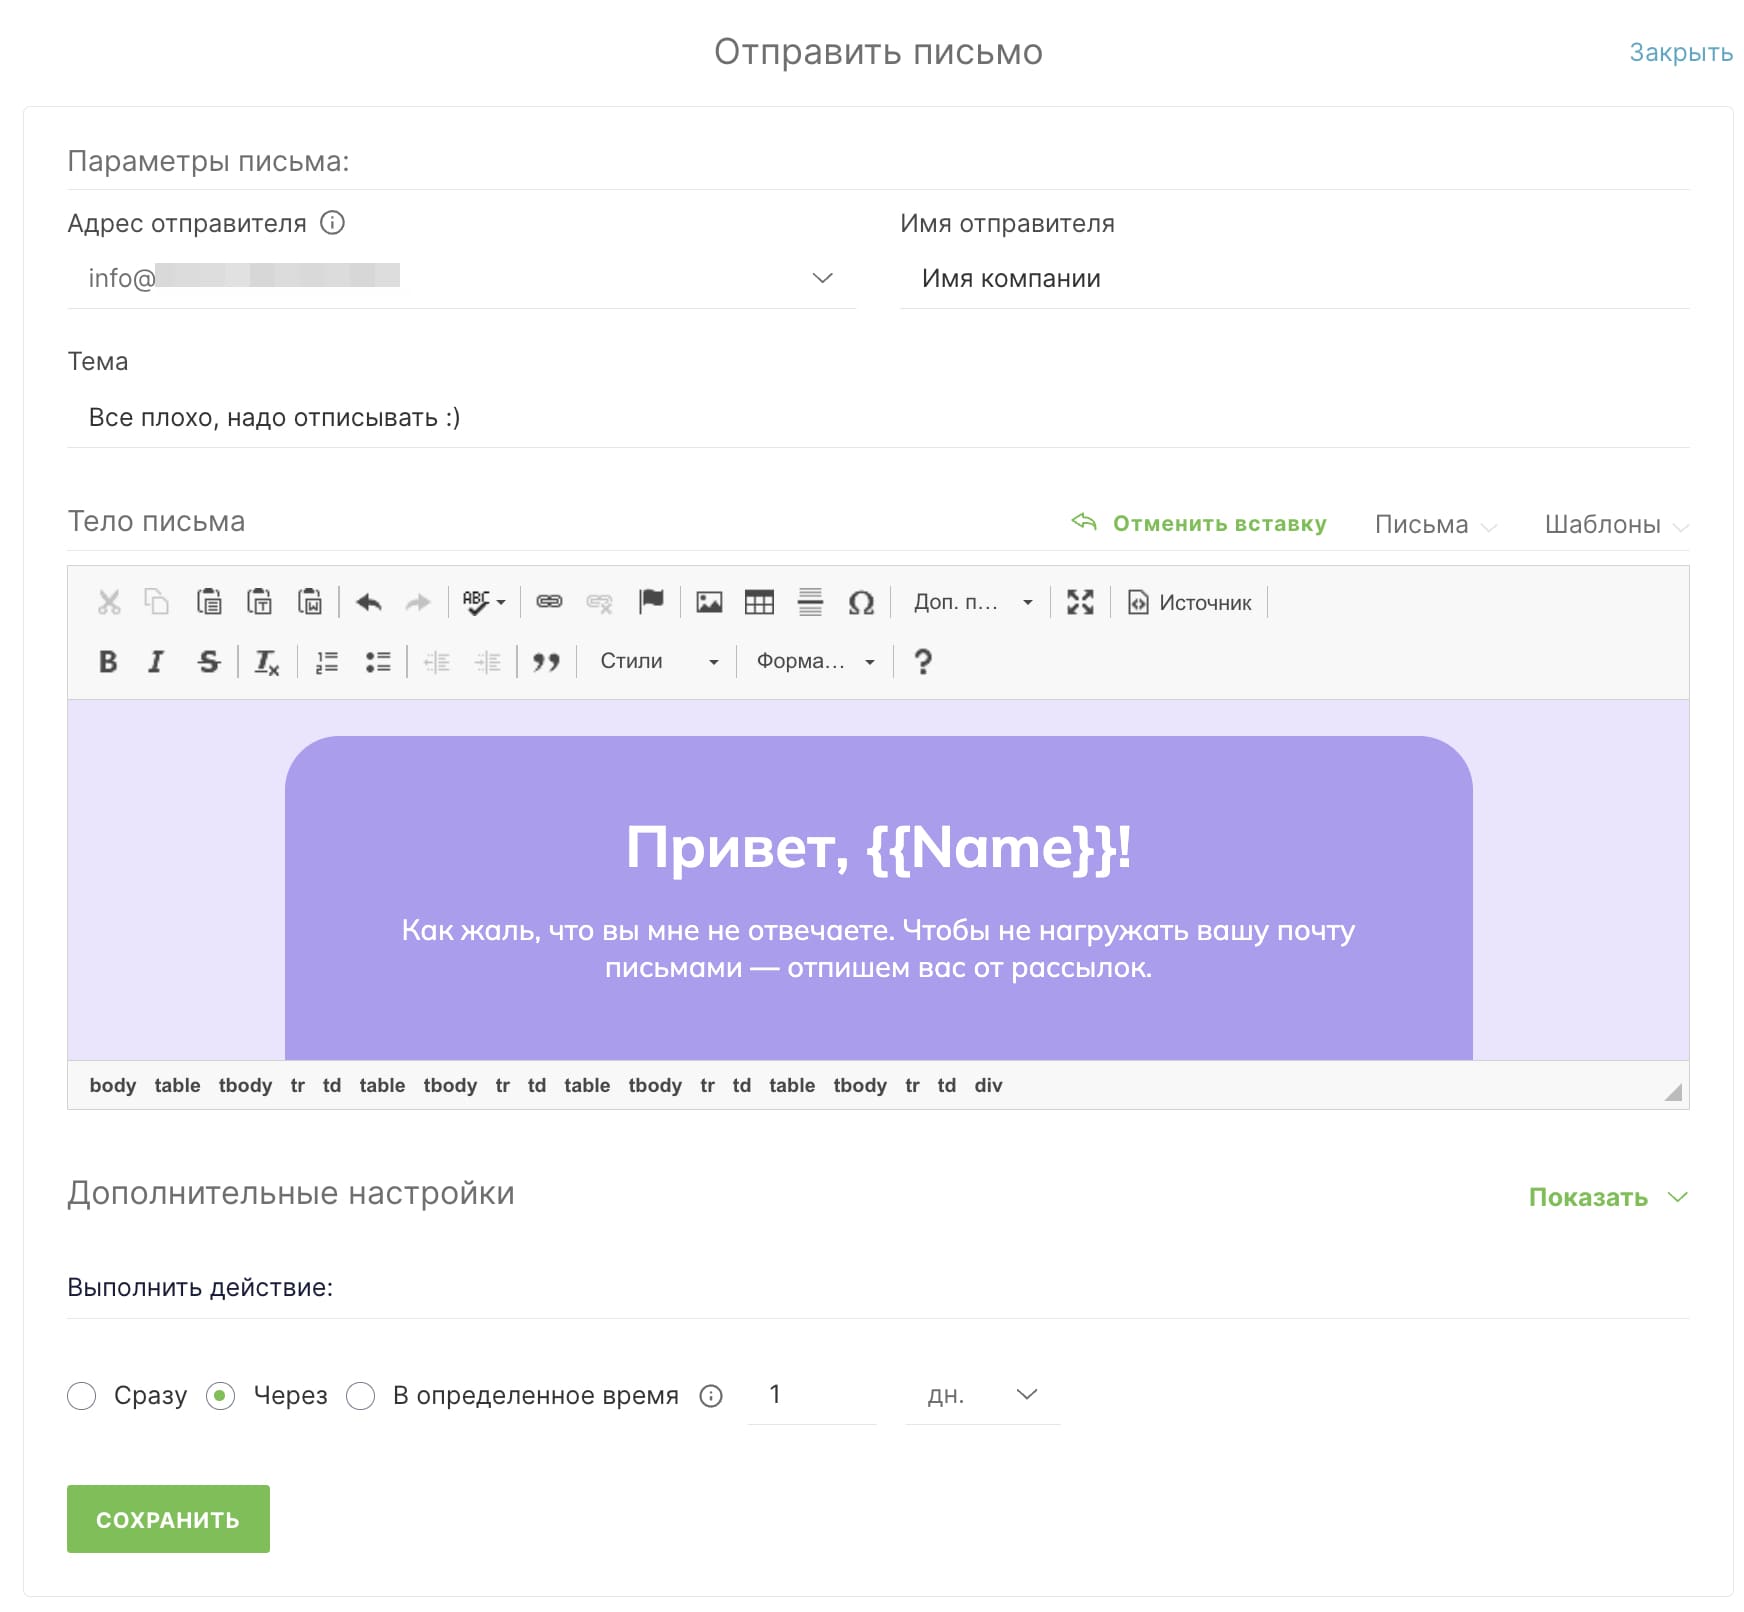Click the Тема subject input field
Screen dimensions: 1744x1612
coord(878,417)
